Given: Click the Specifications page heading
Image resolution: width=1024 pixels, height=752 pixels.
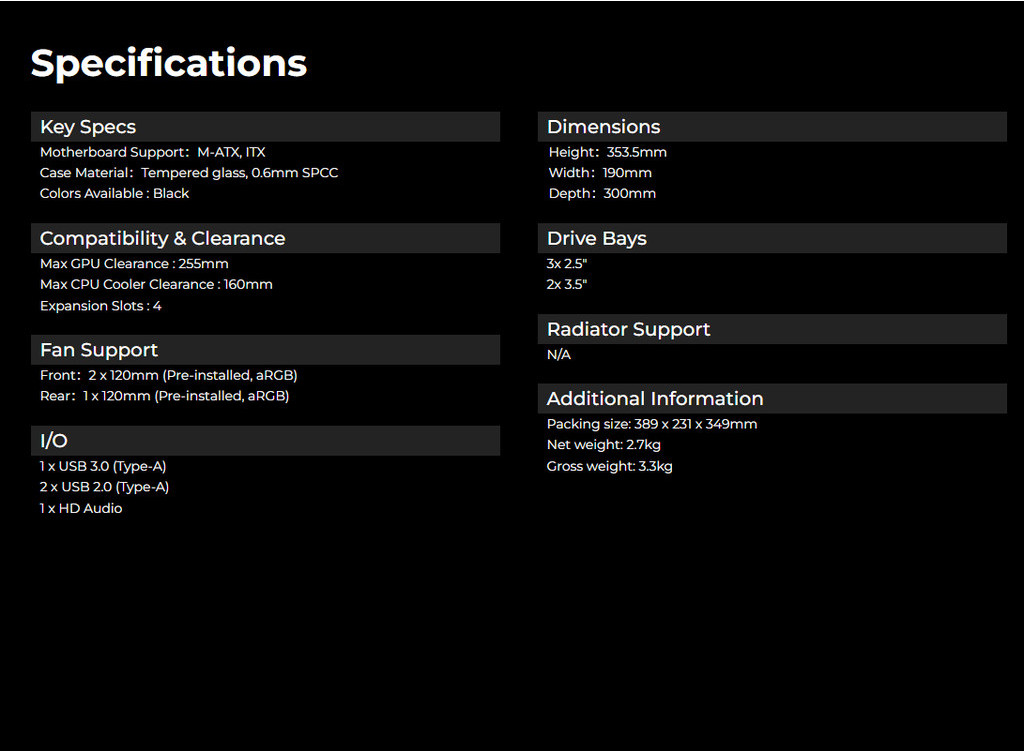Looking at the screenshot, I should pos(168,63).
